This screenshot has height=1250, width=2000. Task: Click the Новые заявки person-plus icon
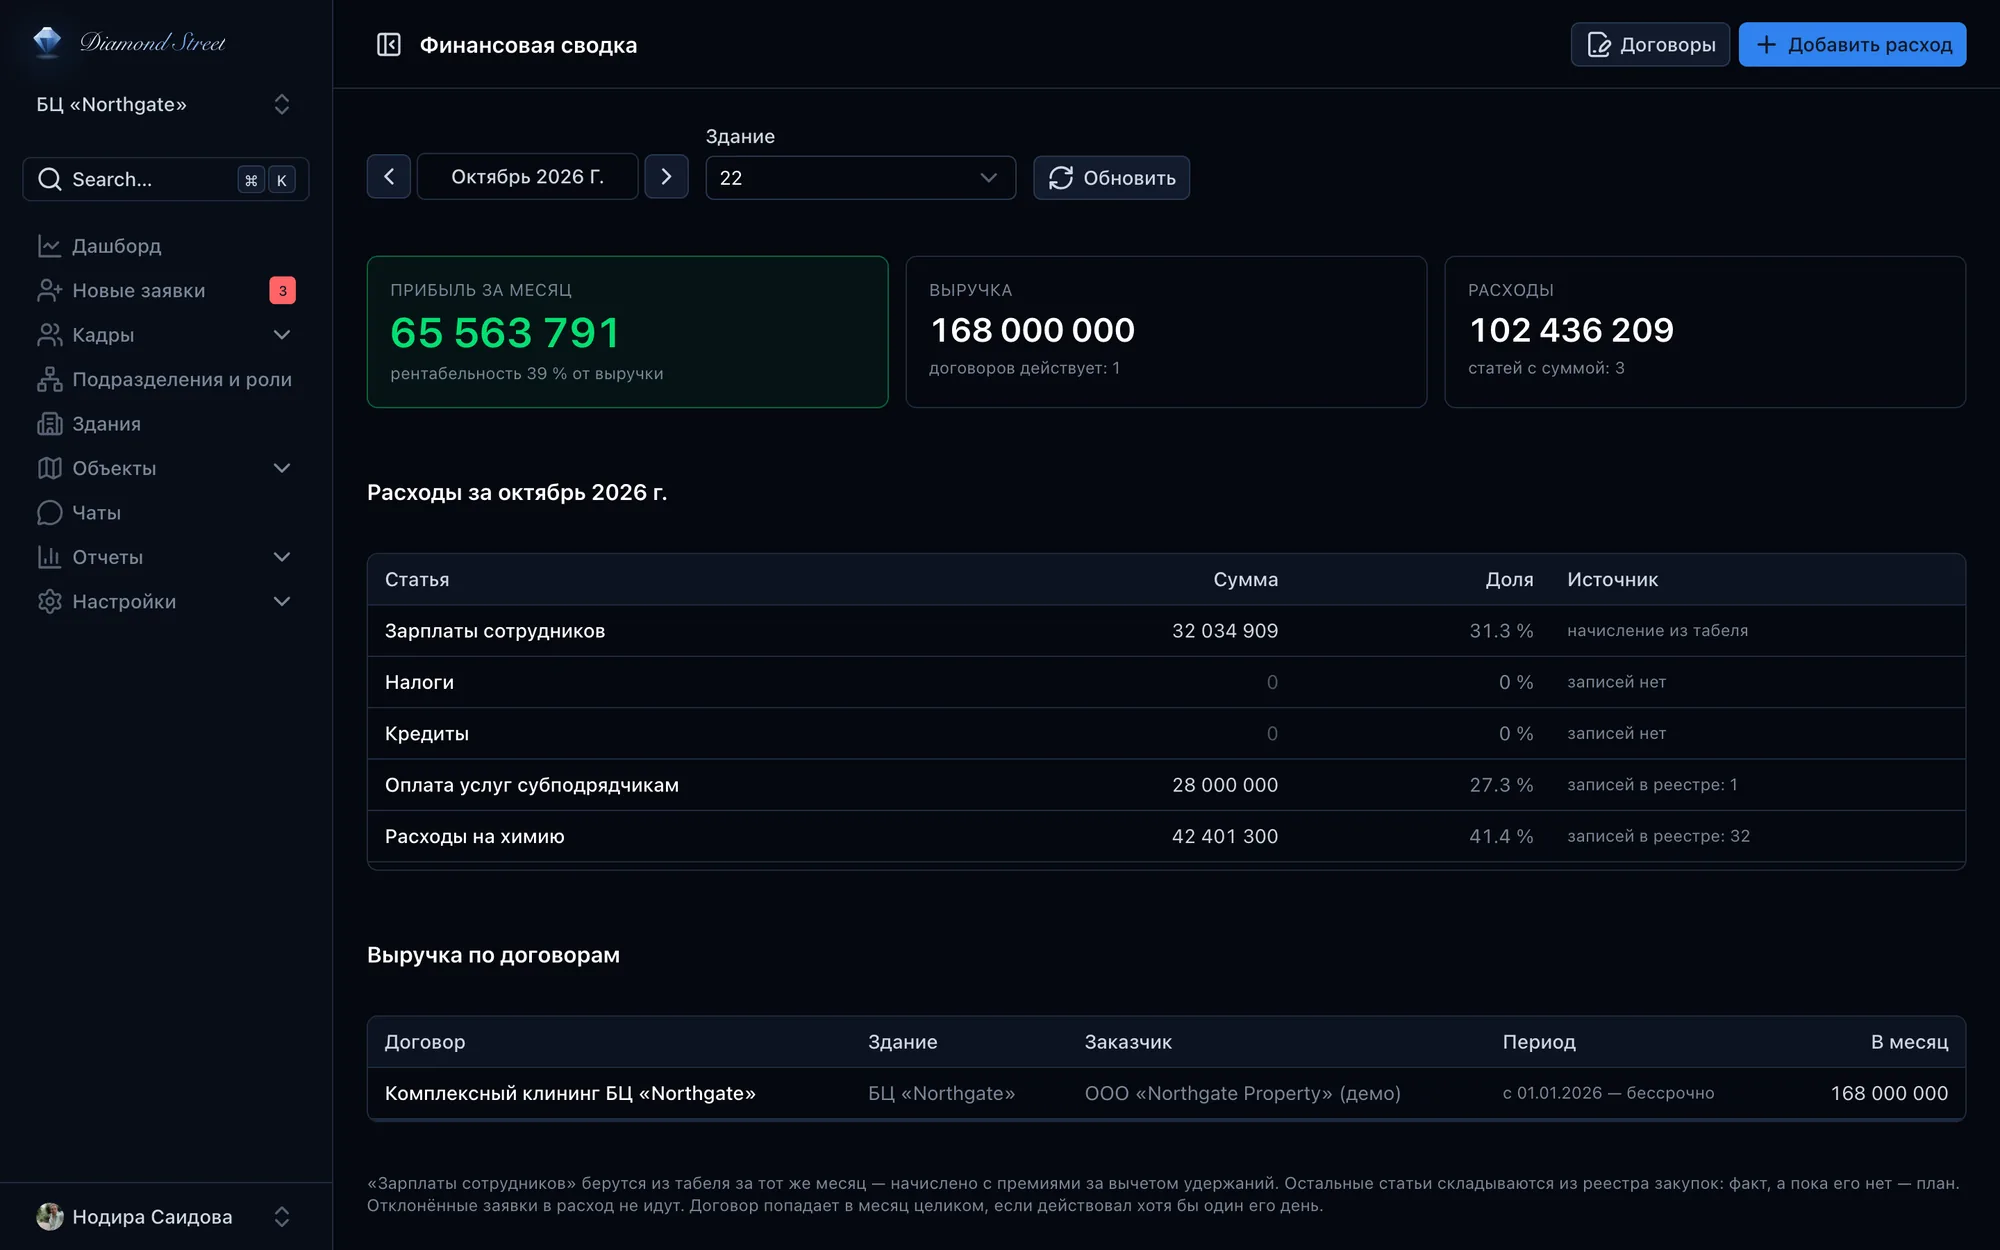click(x=49, y=290)
